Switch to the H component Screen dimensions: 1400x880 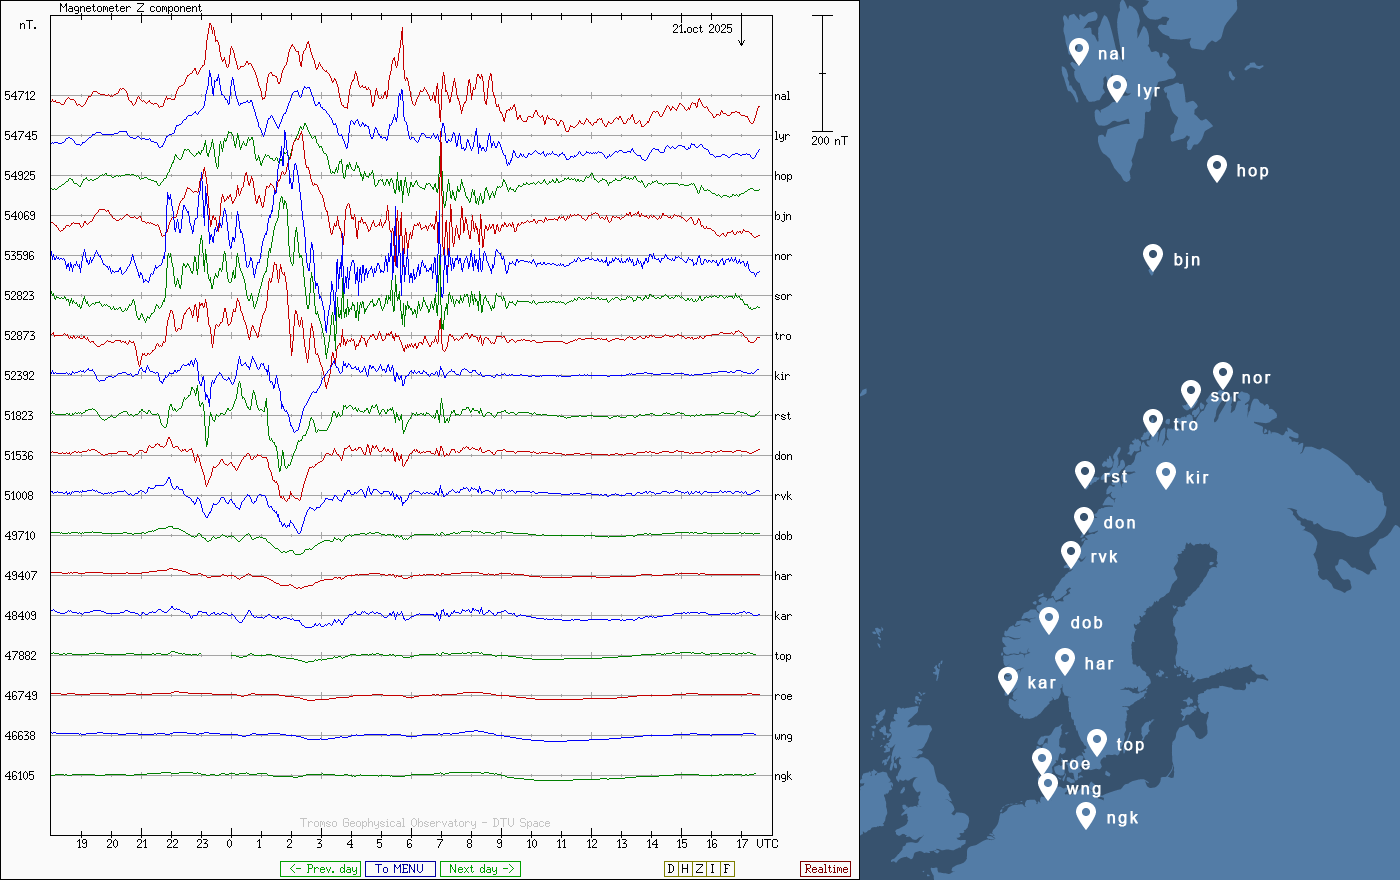point(685,869)
